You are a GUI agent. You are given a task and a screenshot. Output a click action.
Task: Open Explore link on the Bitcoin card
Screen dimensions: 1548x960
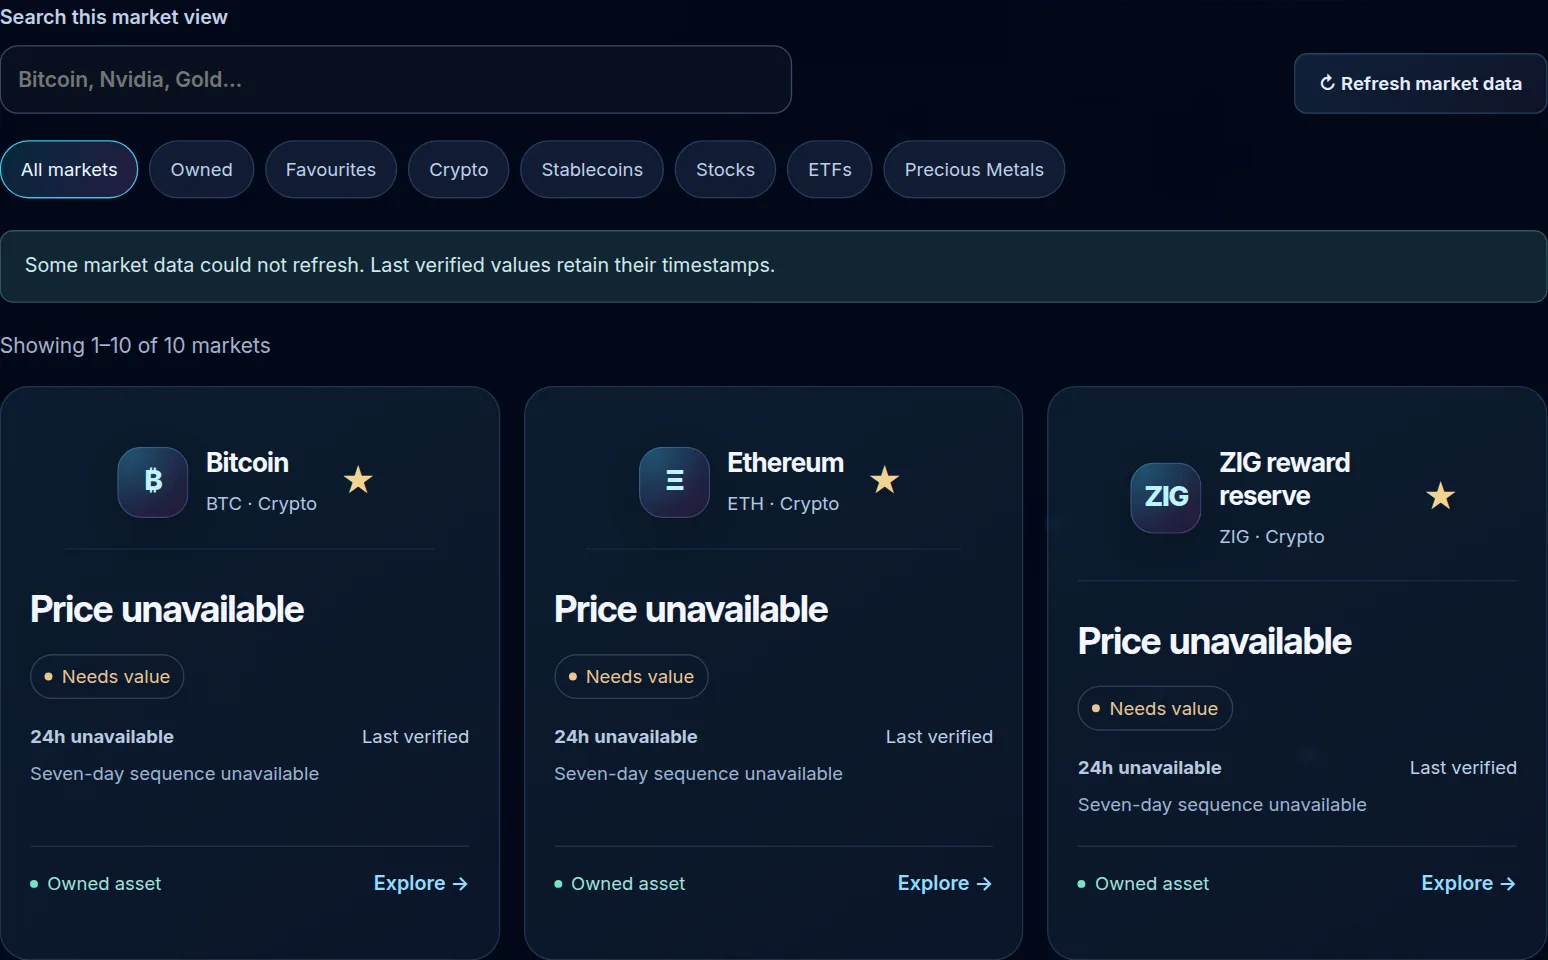point(421,883)
